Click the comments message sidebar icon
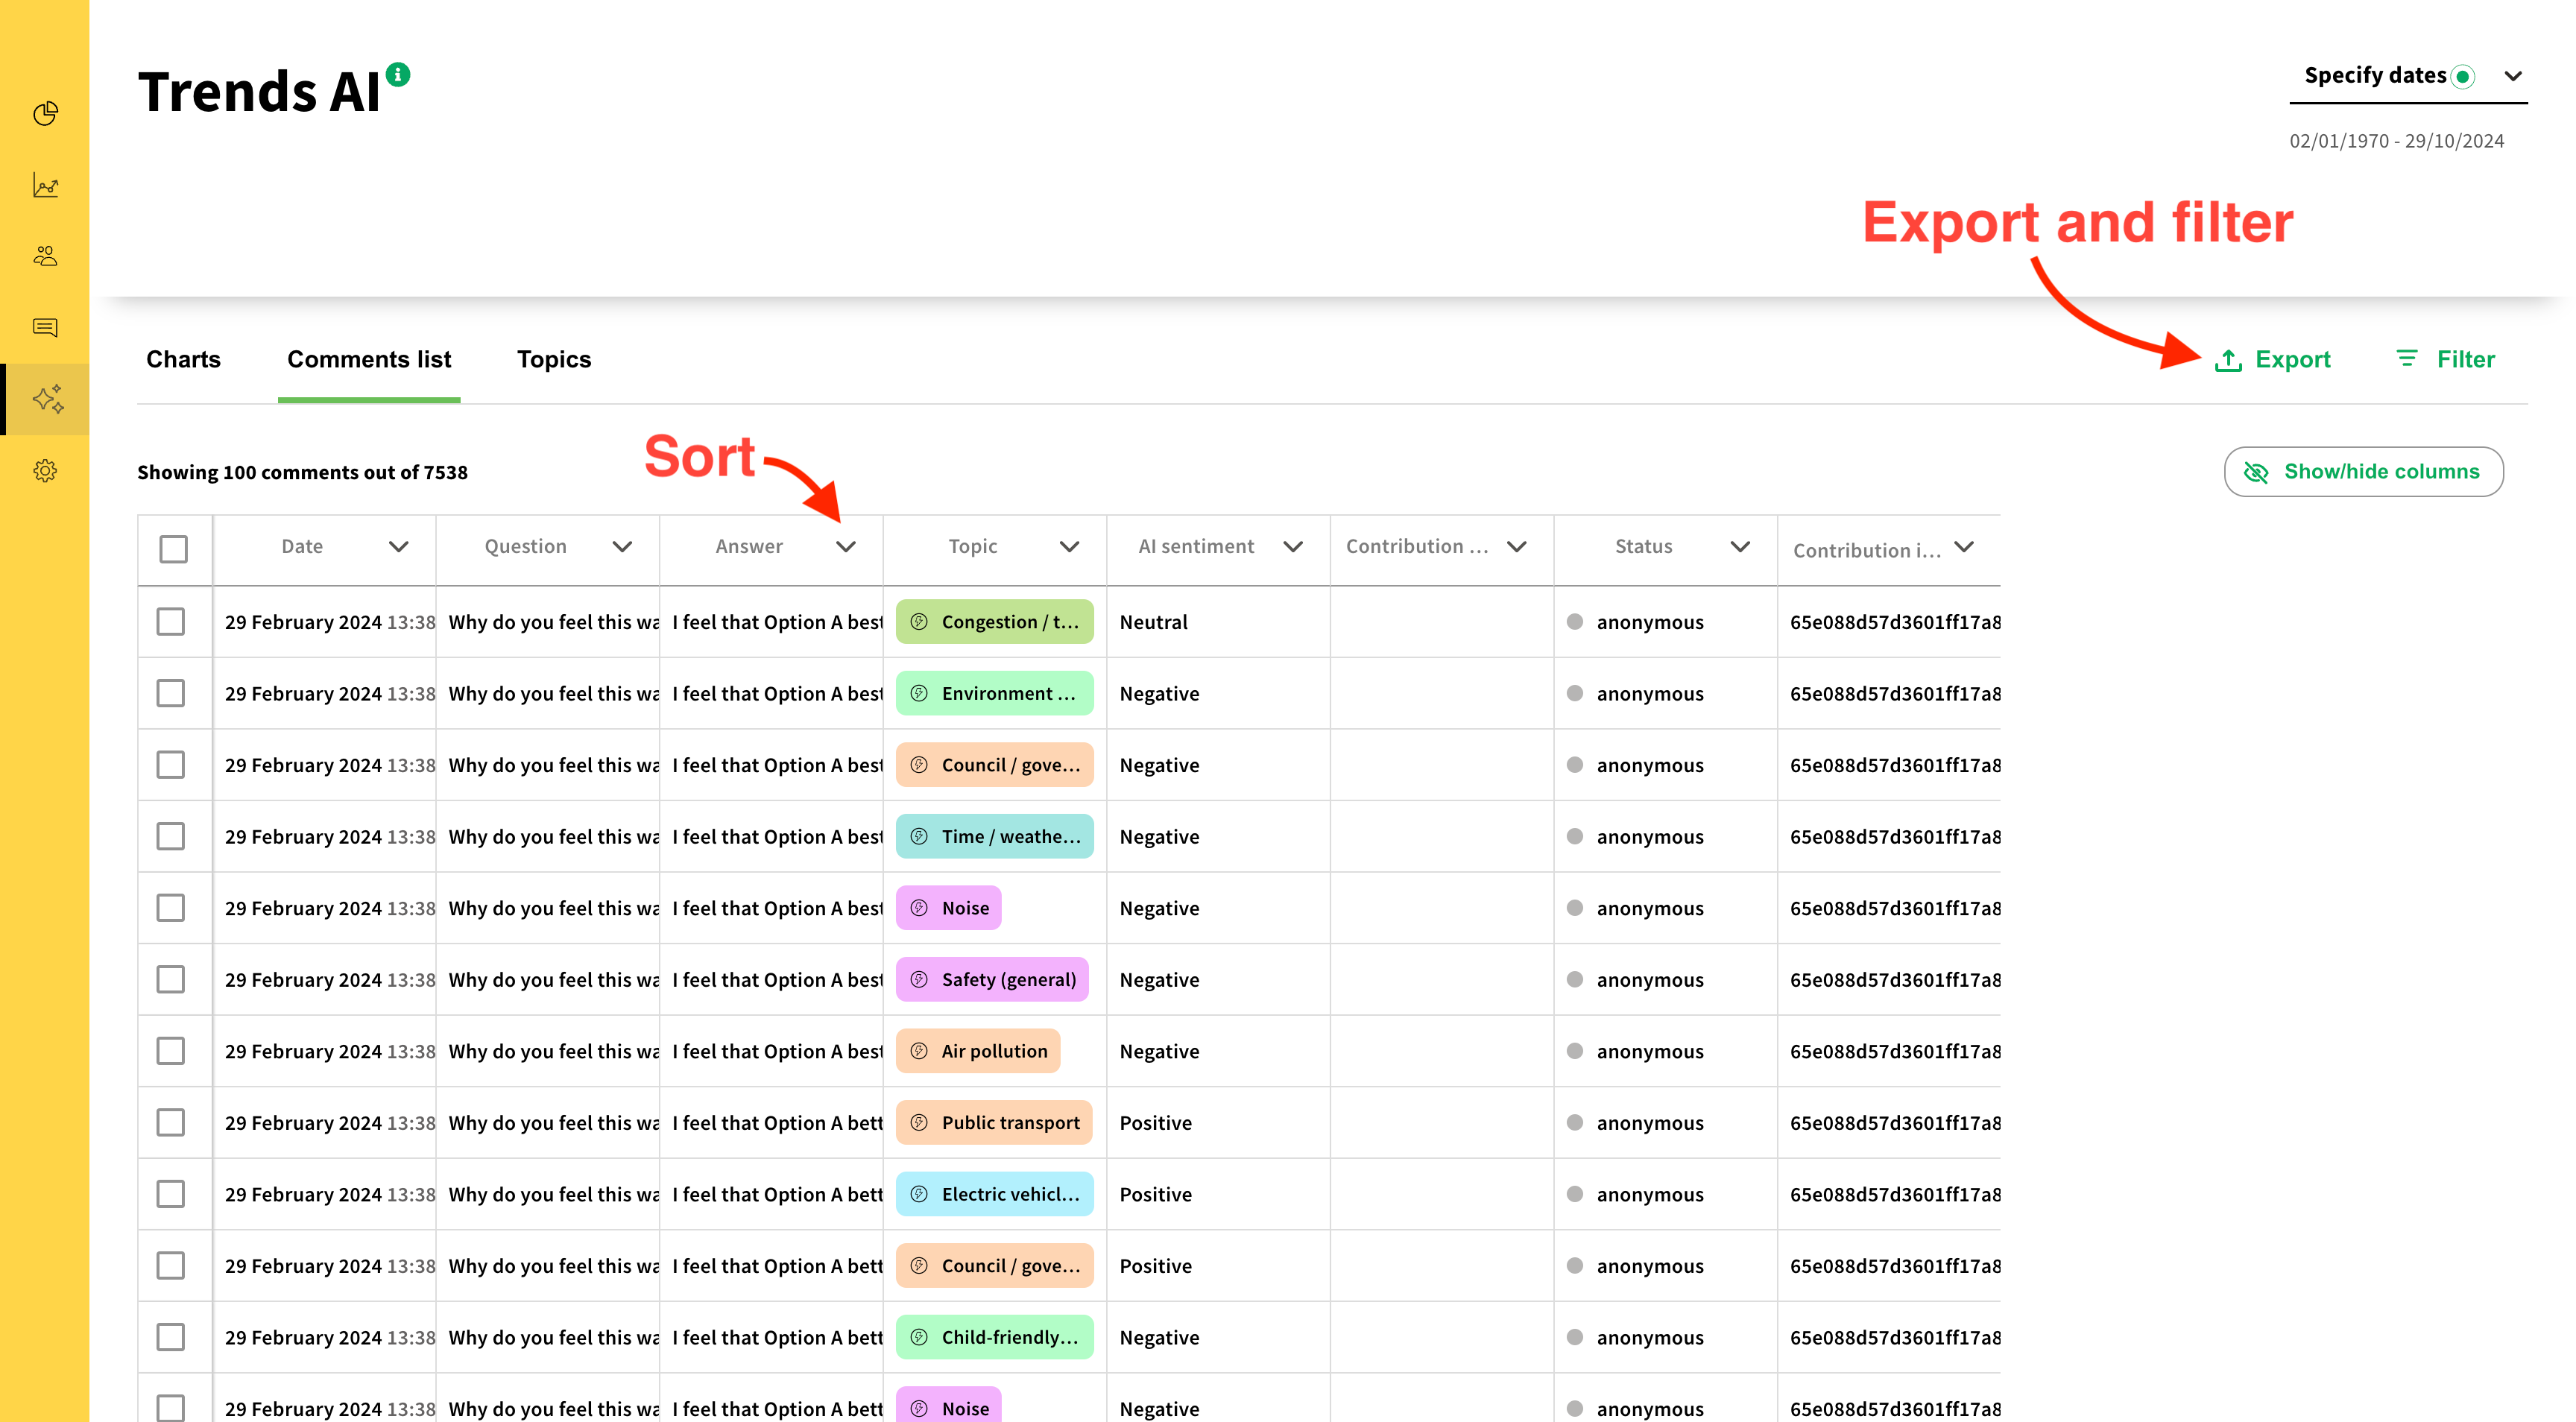 click(x=45, y=327)
